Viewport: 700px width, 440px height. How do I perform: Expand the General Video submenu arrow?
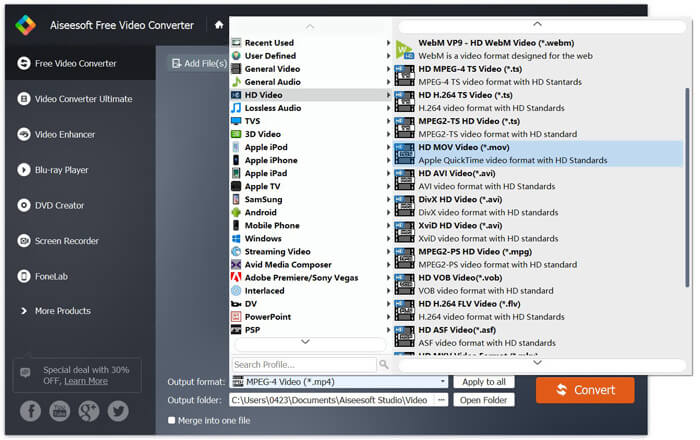[x=388, y=69]
